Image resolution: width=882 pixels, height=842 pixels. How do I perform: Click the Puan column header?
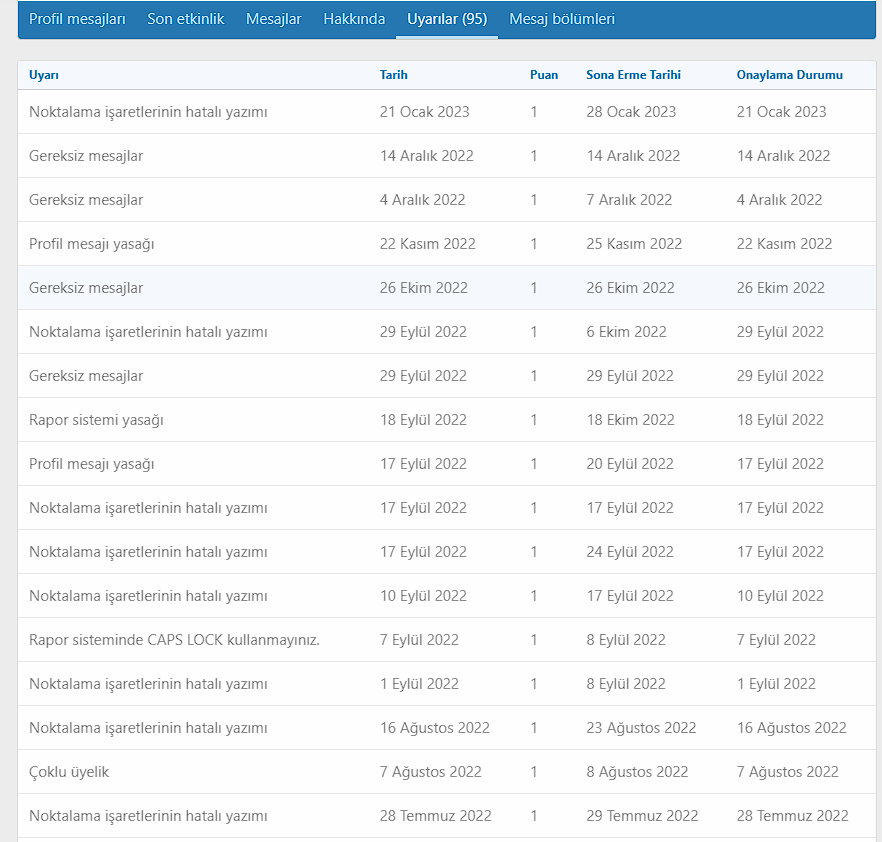(544, 75)
